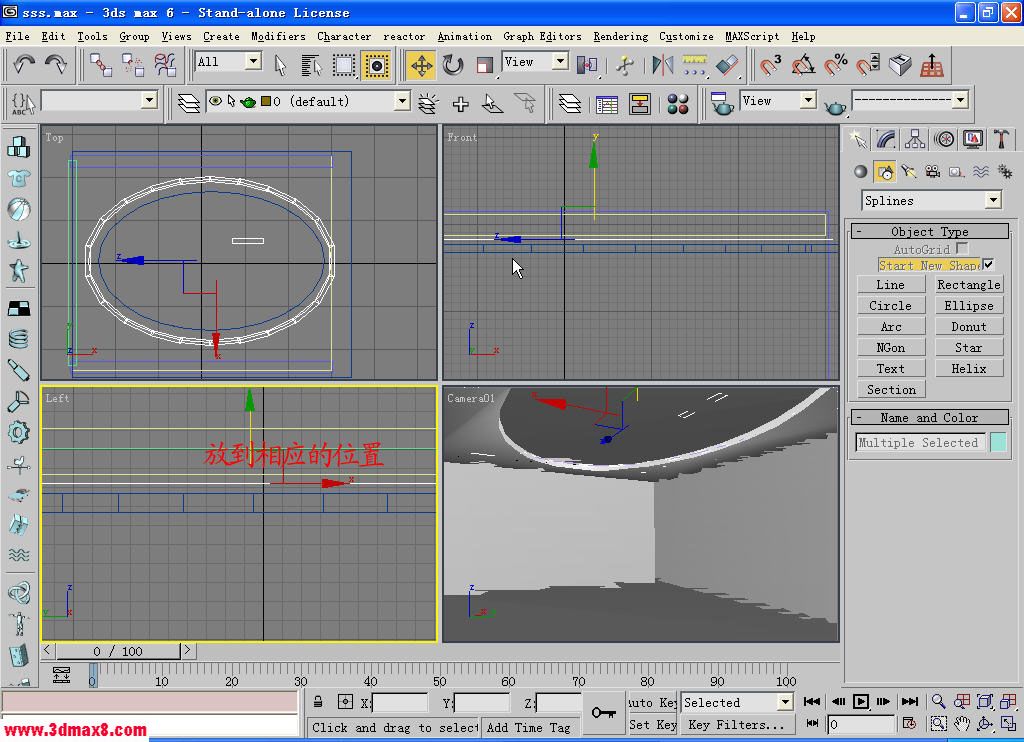
Task: Open the Graph Editors menu
Action: (542, 36)
